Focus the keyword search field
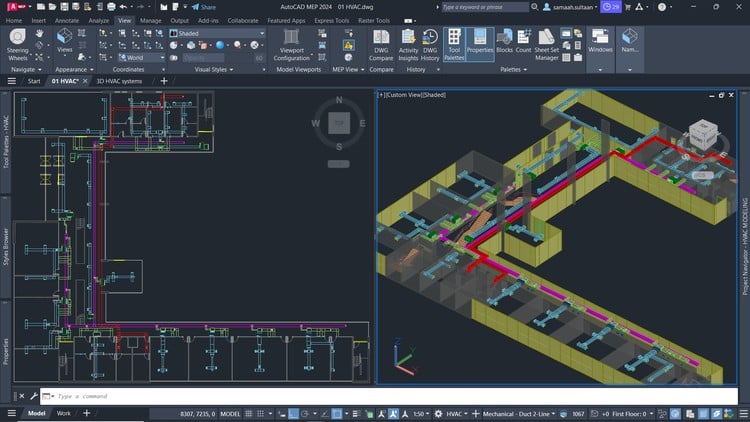Screen dimensions: 750x422 [485, 7]
